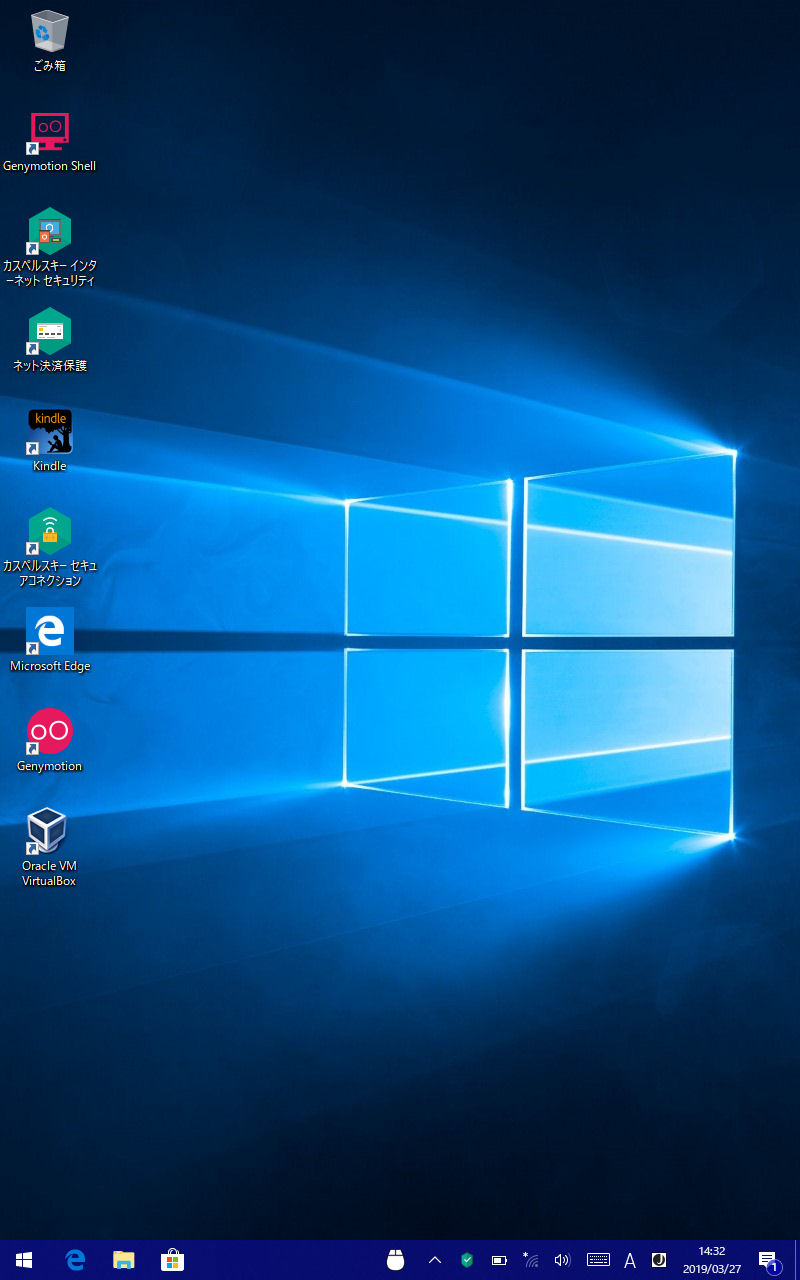The height and width of the screenshot is (1280, 800).
Task: Select the ごみ箱 recycle bin icon
Action: (x=50, y=42)
